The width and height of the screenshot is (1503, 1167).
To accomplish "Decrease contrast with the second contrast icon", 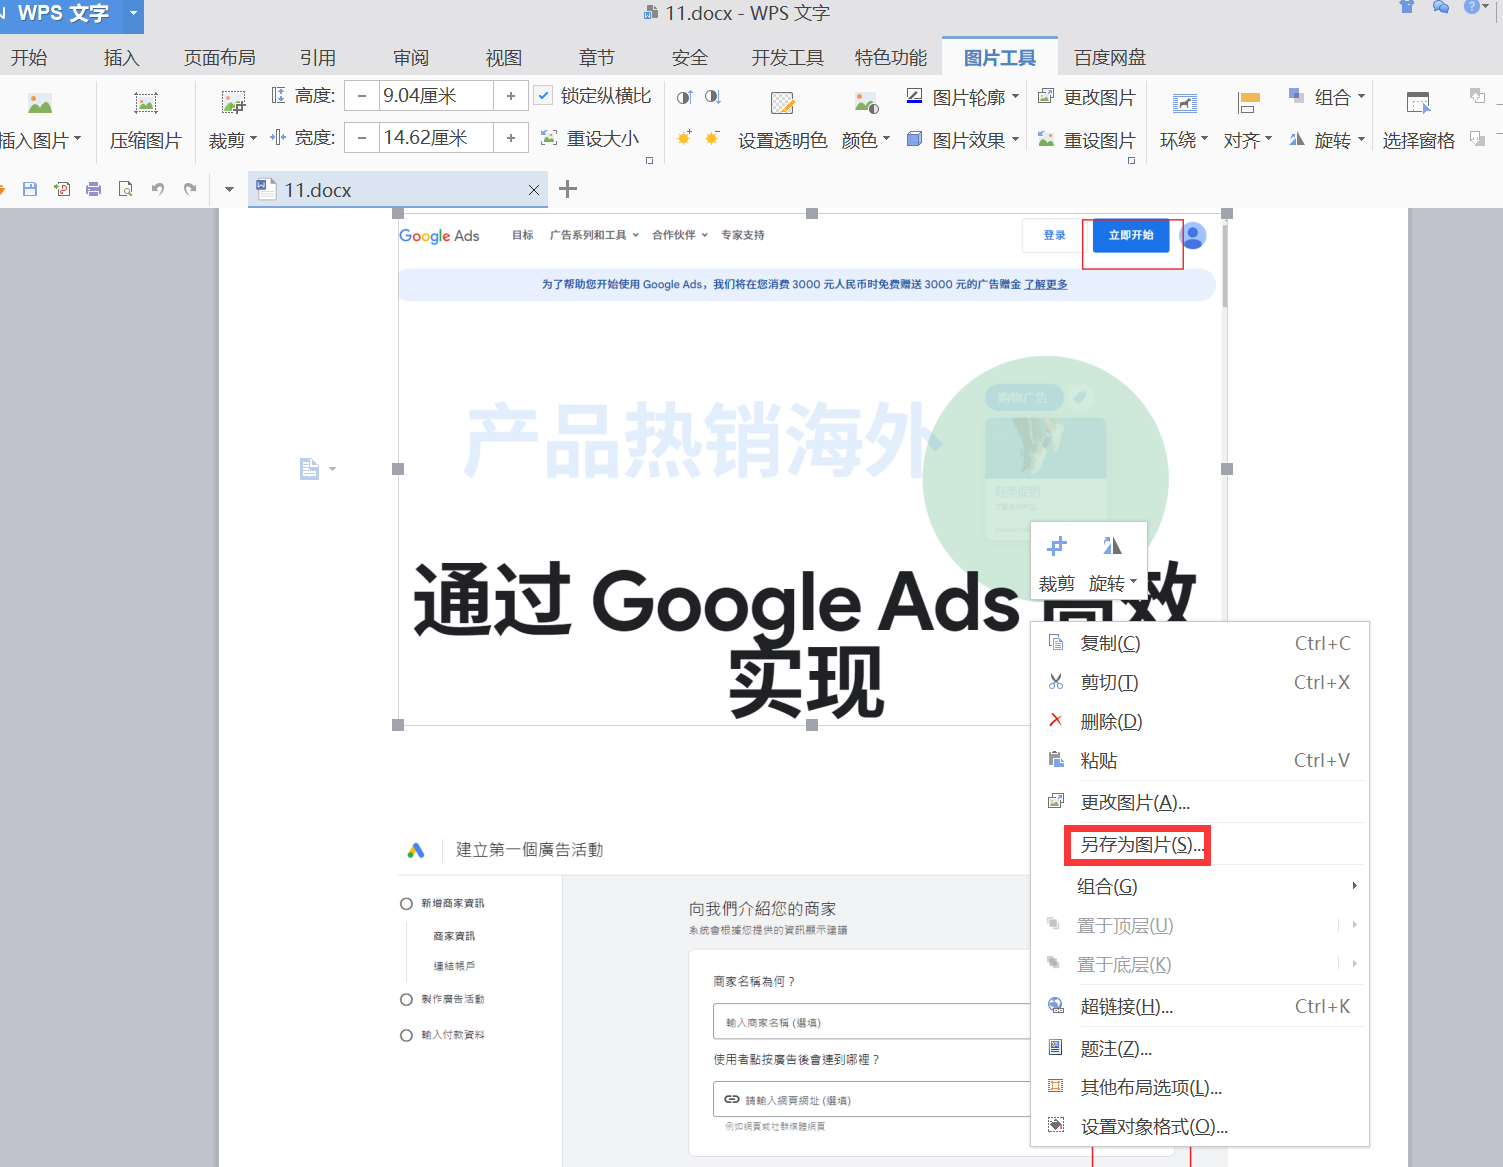I will click(712, 97).
